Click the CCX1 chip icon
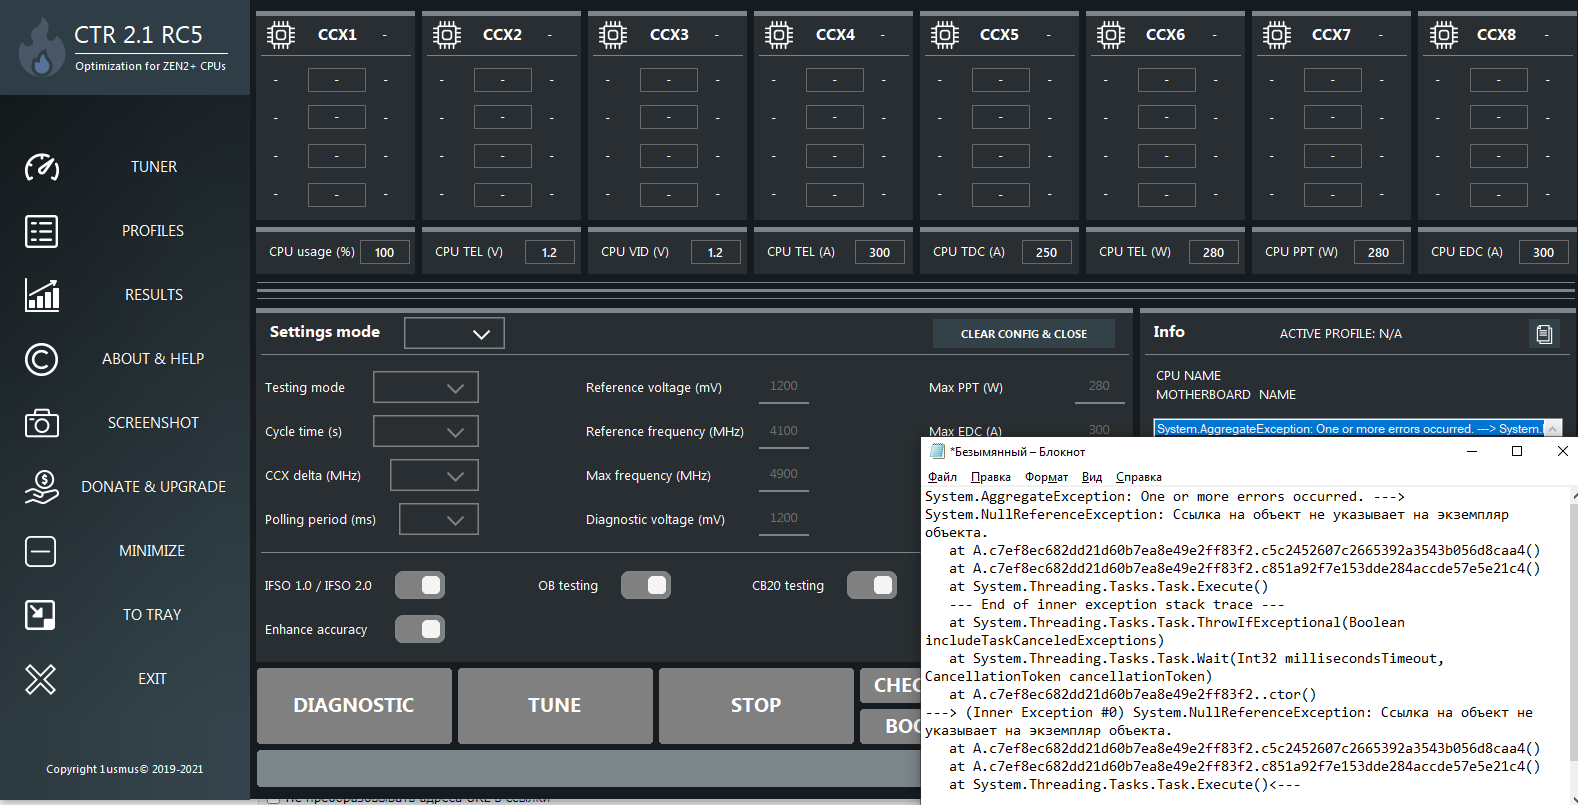This screenshot has height=805, width=1578. (281, 35)
